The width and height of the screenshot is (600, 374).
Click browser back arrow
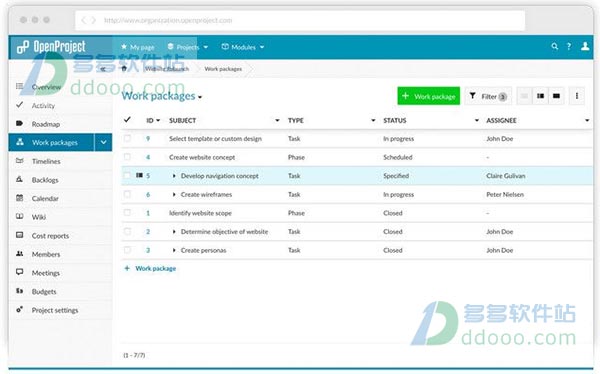pos(83,20)
